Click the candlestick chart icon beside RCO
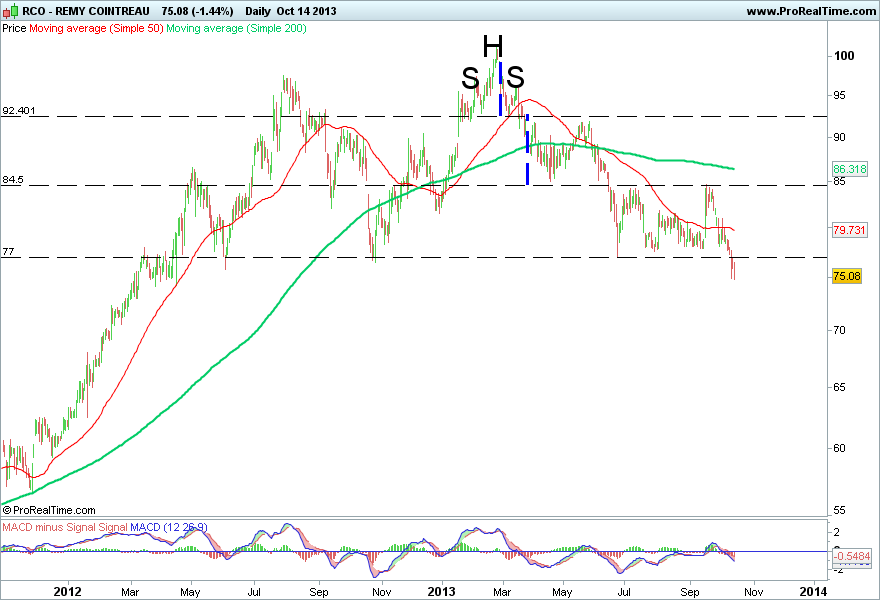The width and height of the screenshot is (880, 600). 10,11
